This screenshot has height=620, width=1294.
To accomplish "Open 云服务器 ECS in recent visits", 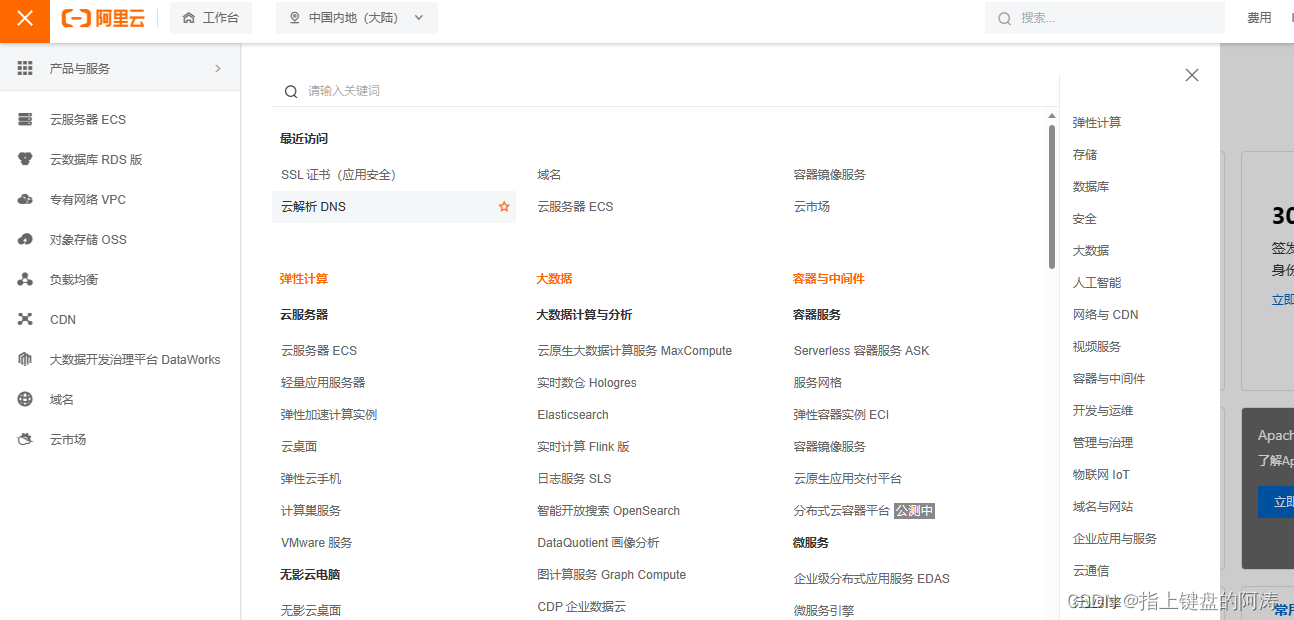I will coord(575,207).
